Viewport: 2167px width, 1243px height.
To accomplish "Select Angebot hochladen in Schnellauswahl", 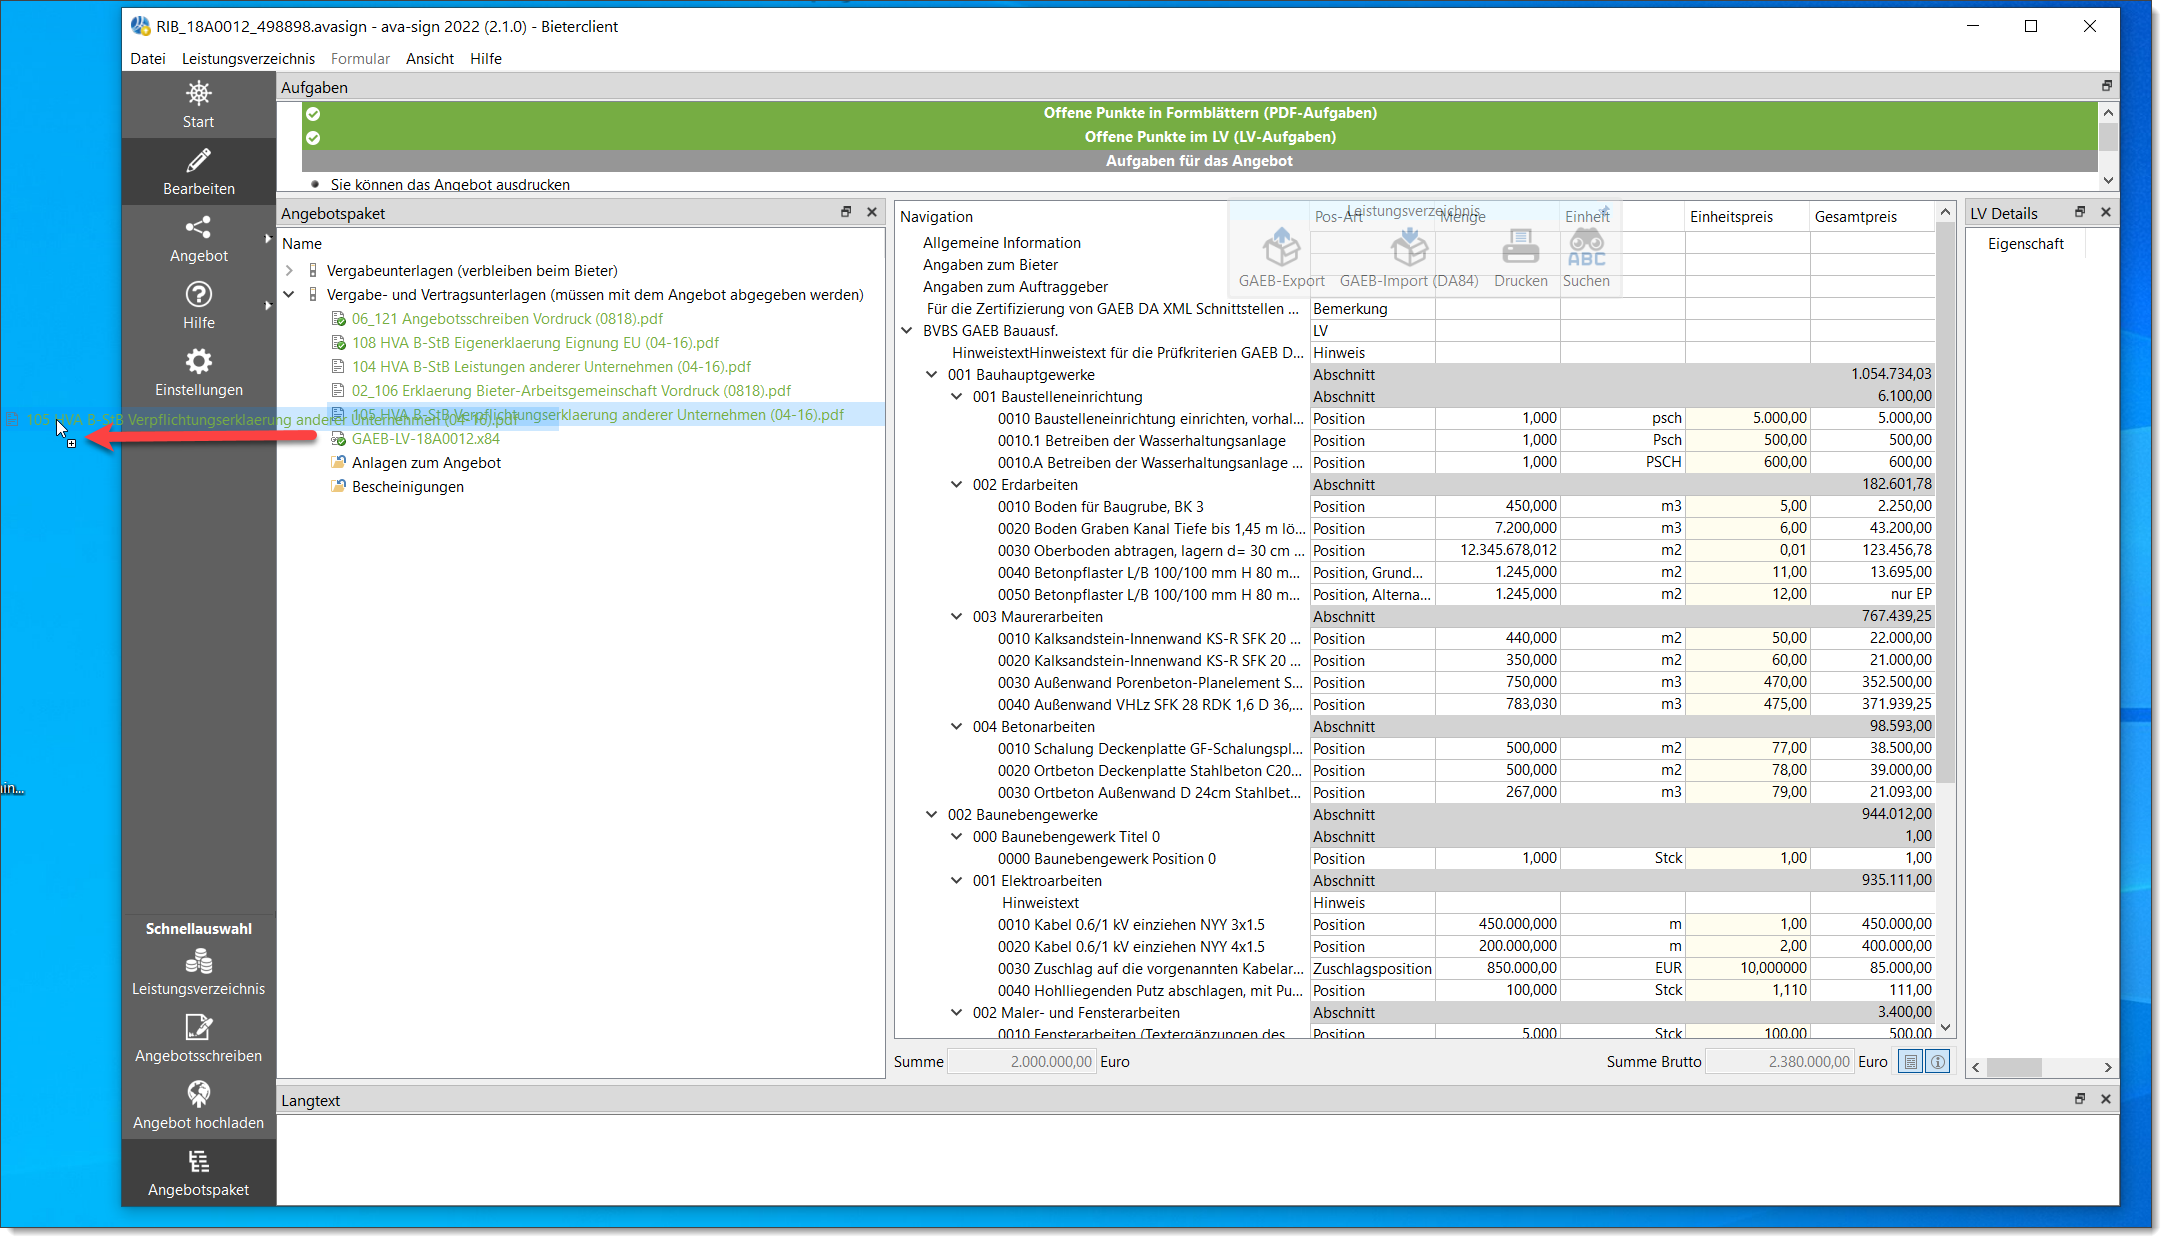I will (198, 1105).
